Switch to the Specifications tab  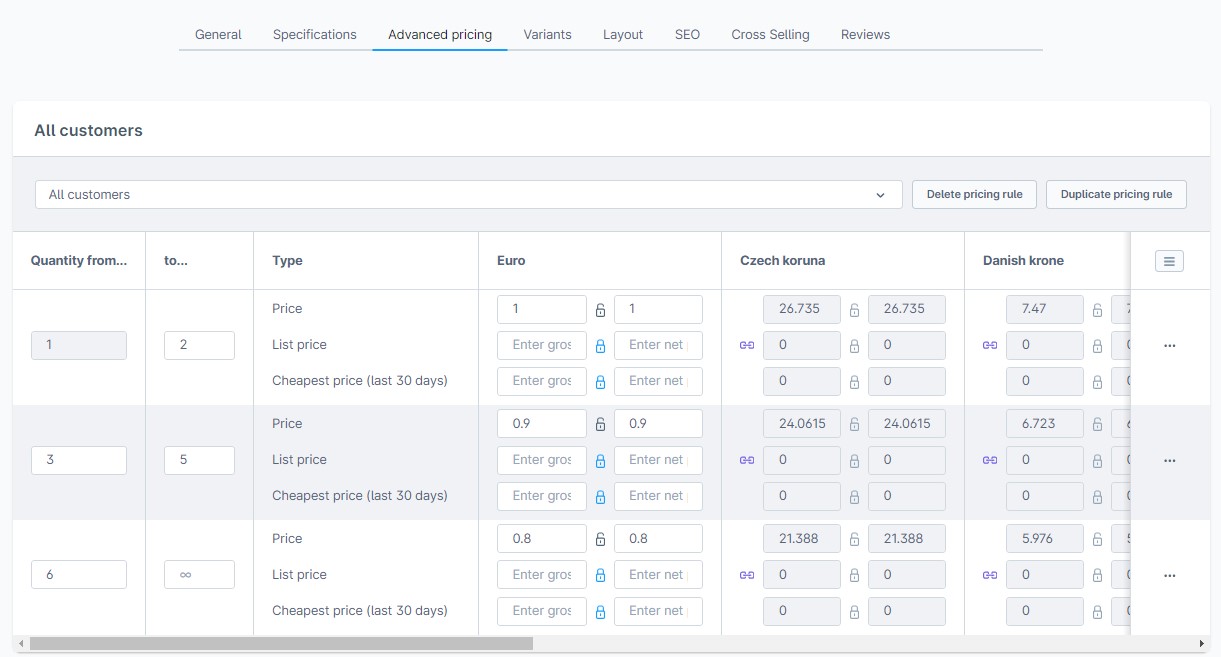[315, 34]
